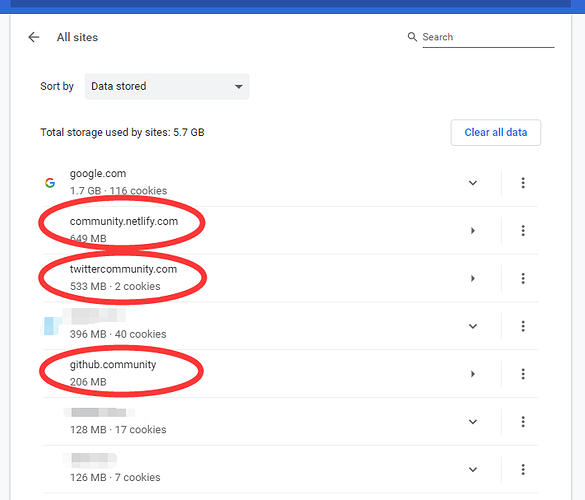The width and height of the screenshot is (585, 500).
Task: Open more actions menu for twittercommunity.com
Action: point(523,278)
